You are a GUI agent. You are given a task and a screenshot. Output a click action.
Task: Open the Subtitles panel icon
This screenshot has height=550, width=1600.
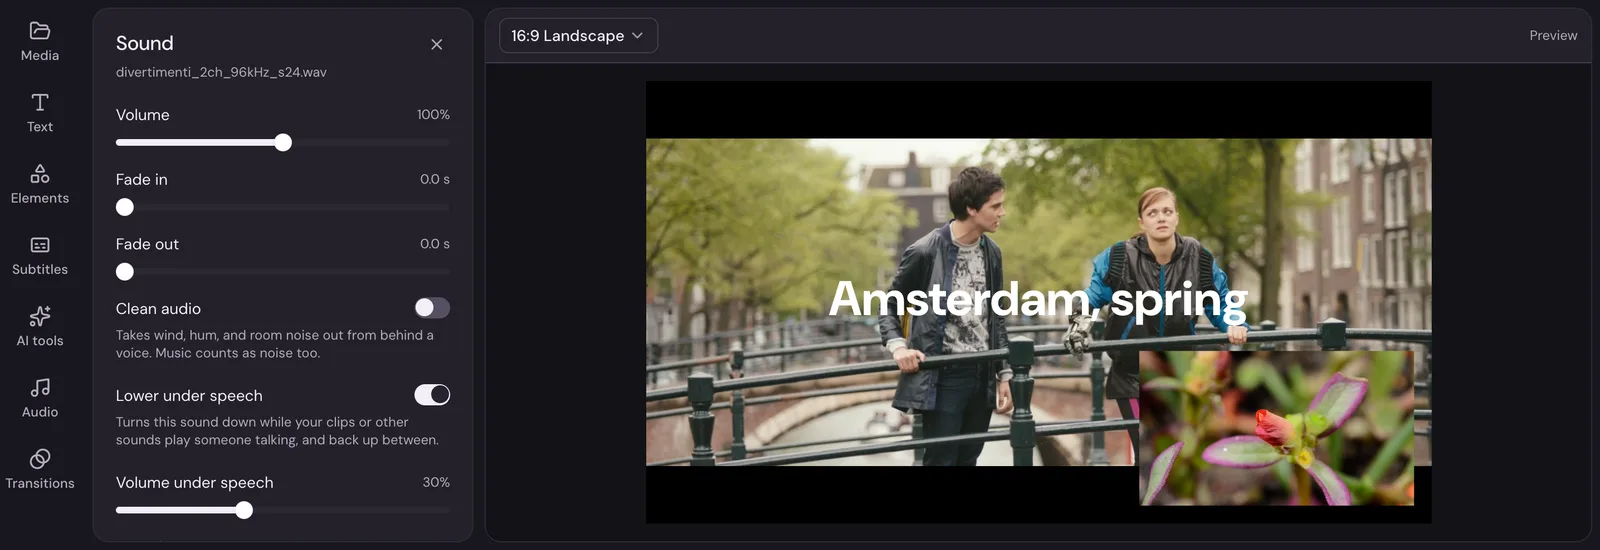[40, 245]
